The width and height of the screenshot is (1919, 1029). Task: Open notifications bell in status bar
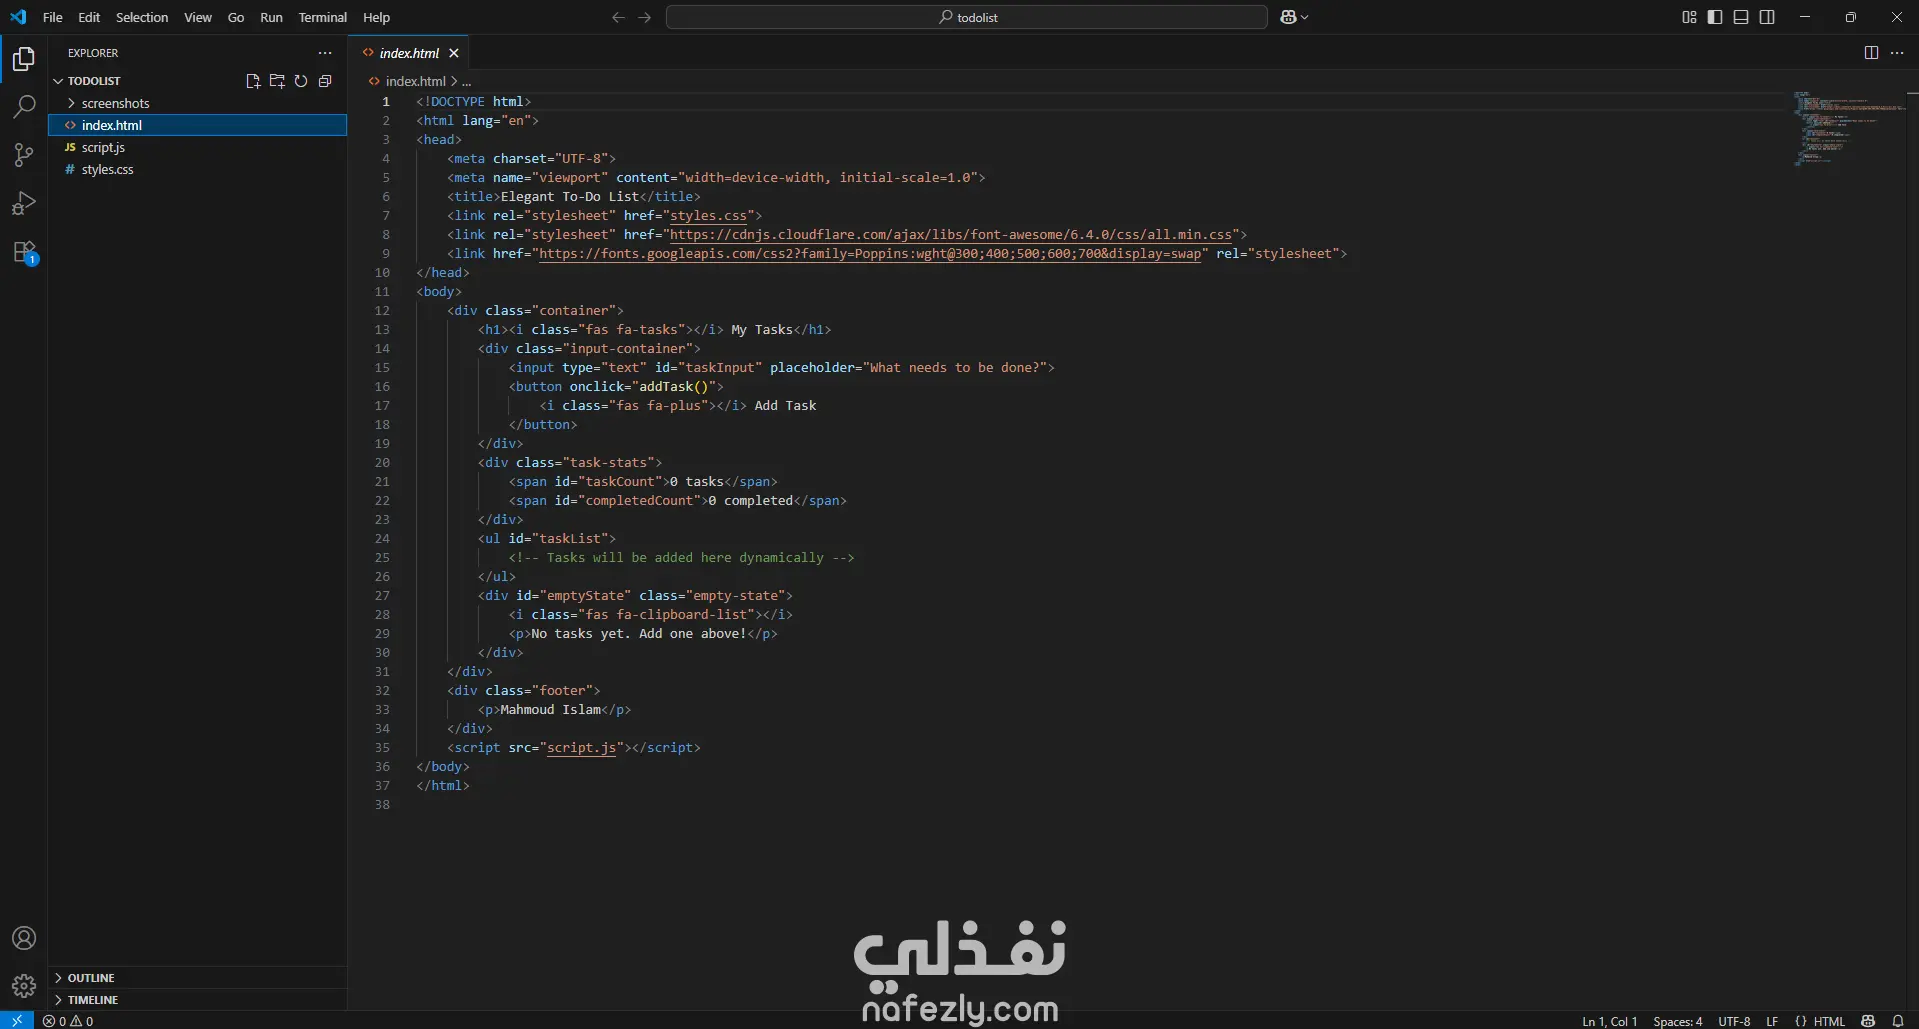click(1898, 1021)
